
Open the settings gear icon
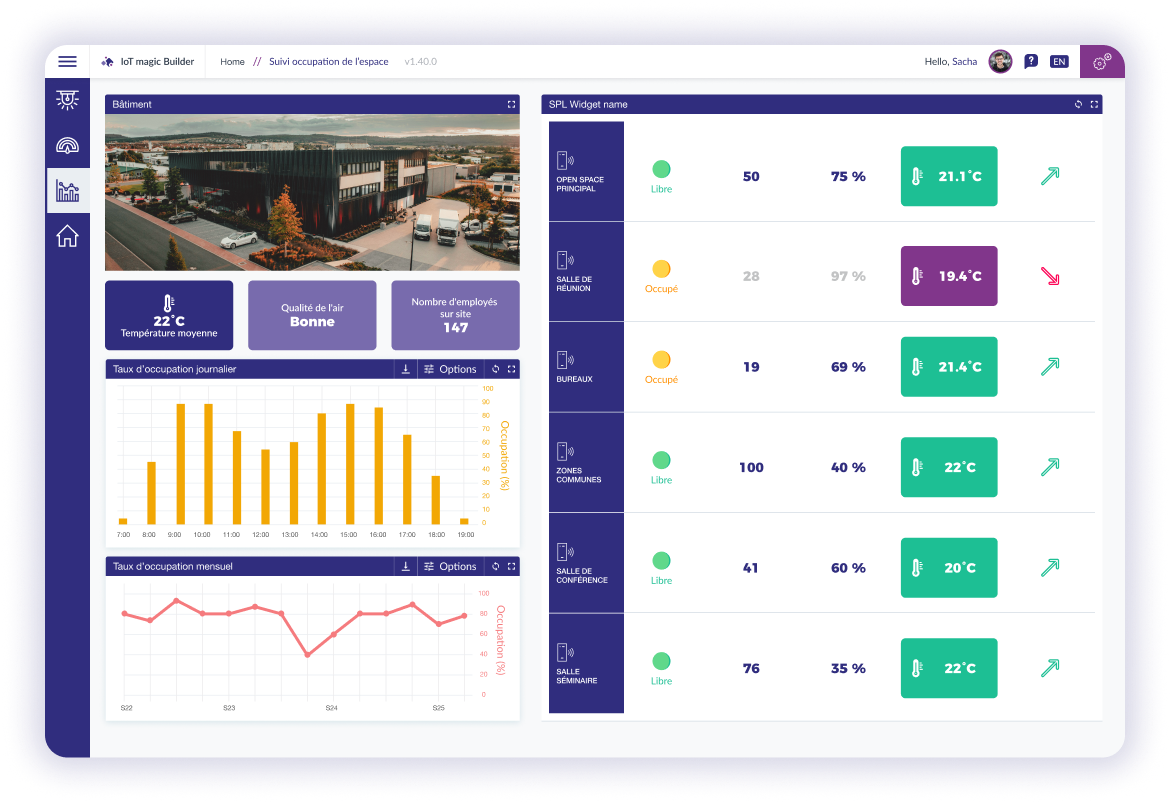click(1101, 62)
